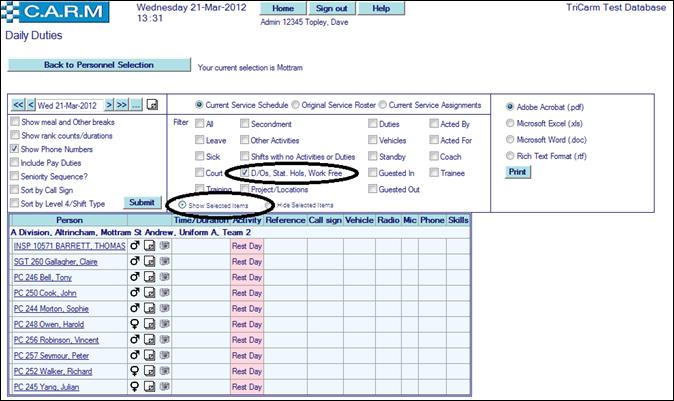This screenshot has height=401, width=674.
Task: Open duty sheet icon for PC Morton, Sophie
Action: [x=148, y=309]
